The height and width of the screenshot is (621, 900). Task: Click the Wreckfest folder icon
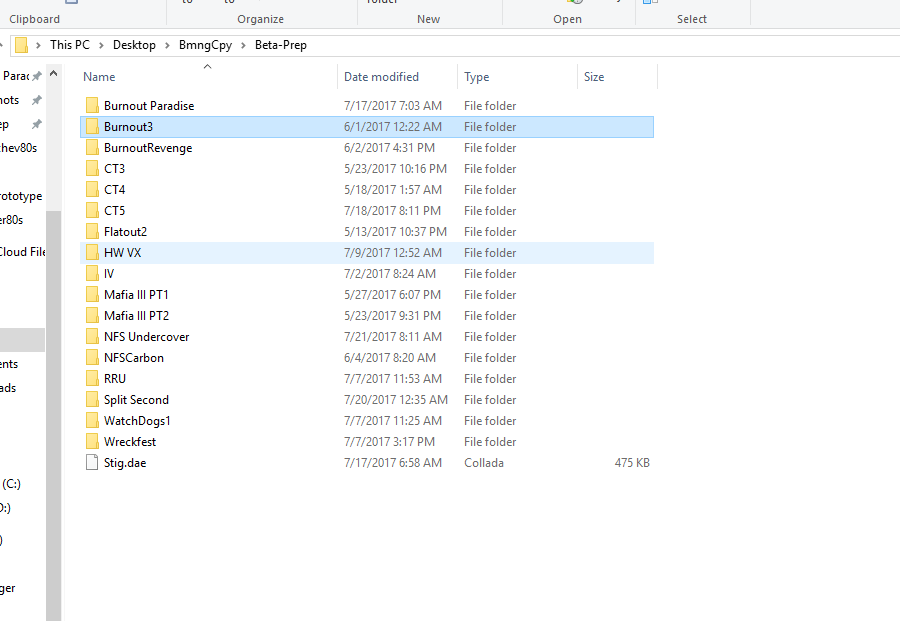(92, 442)
